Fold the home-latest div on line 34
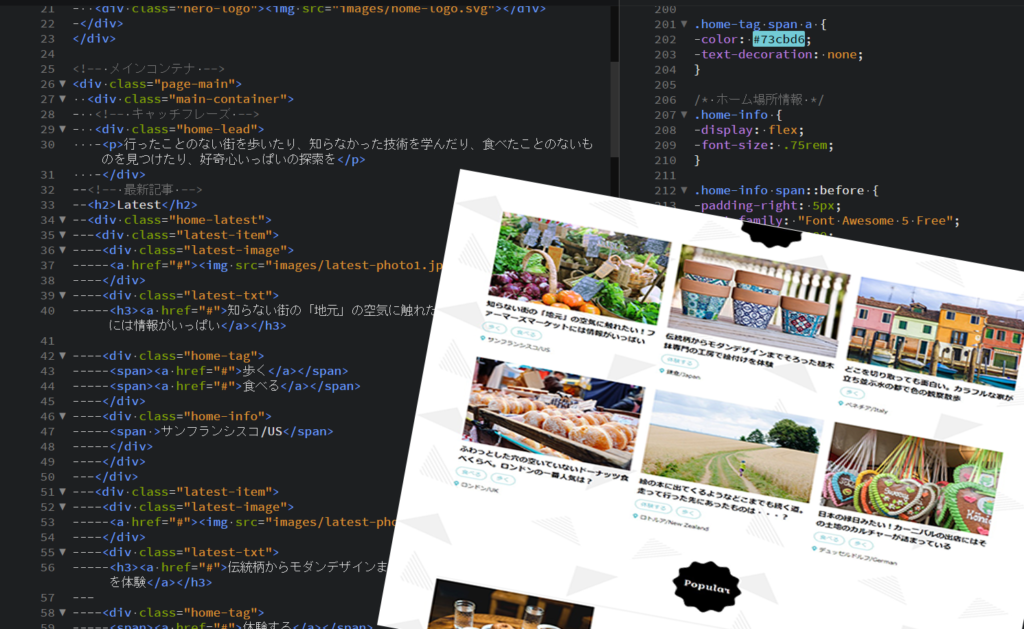The image size is (1024, 629). click(x=62, y=219)
